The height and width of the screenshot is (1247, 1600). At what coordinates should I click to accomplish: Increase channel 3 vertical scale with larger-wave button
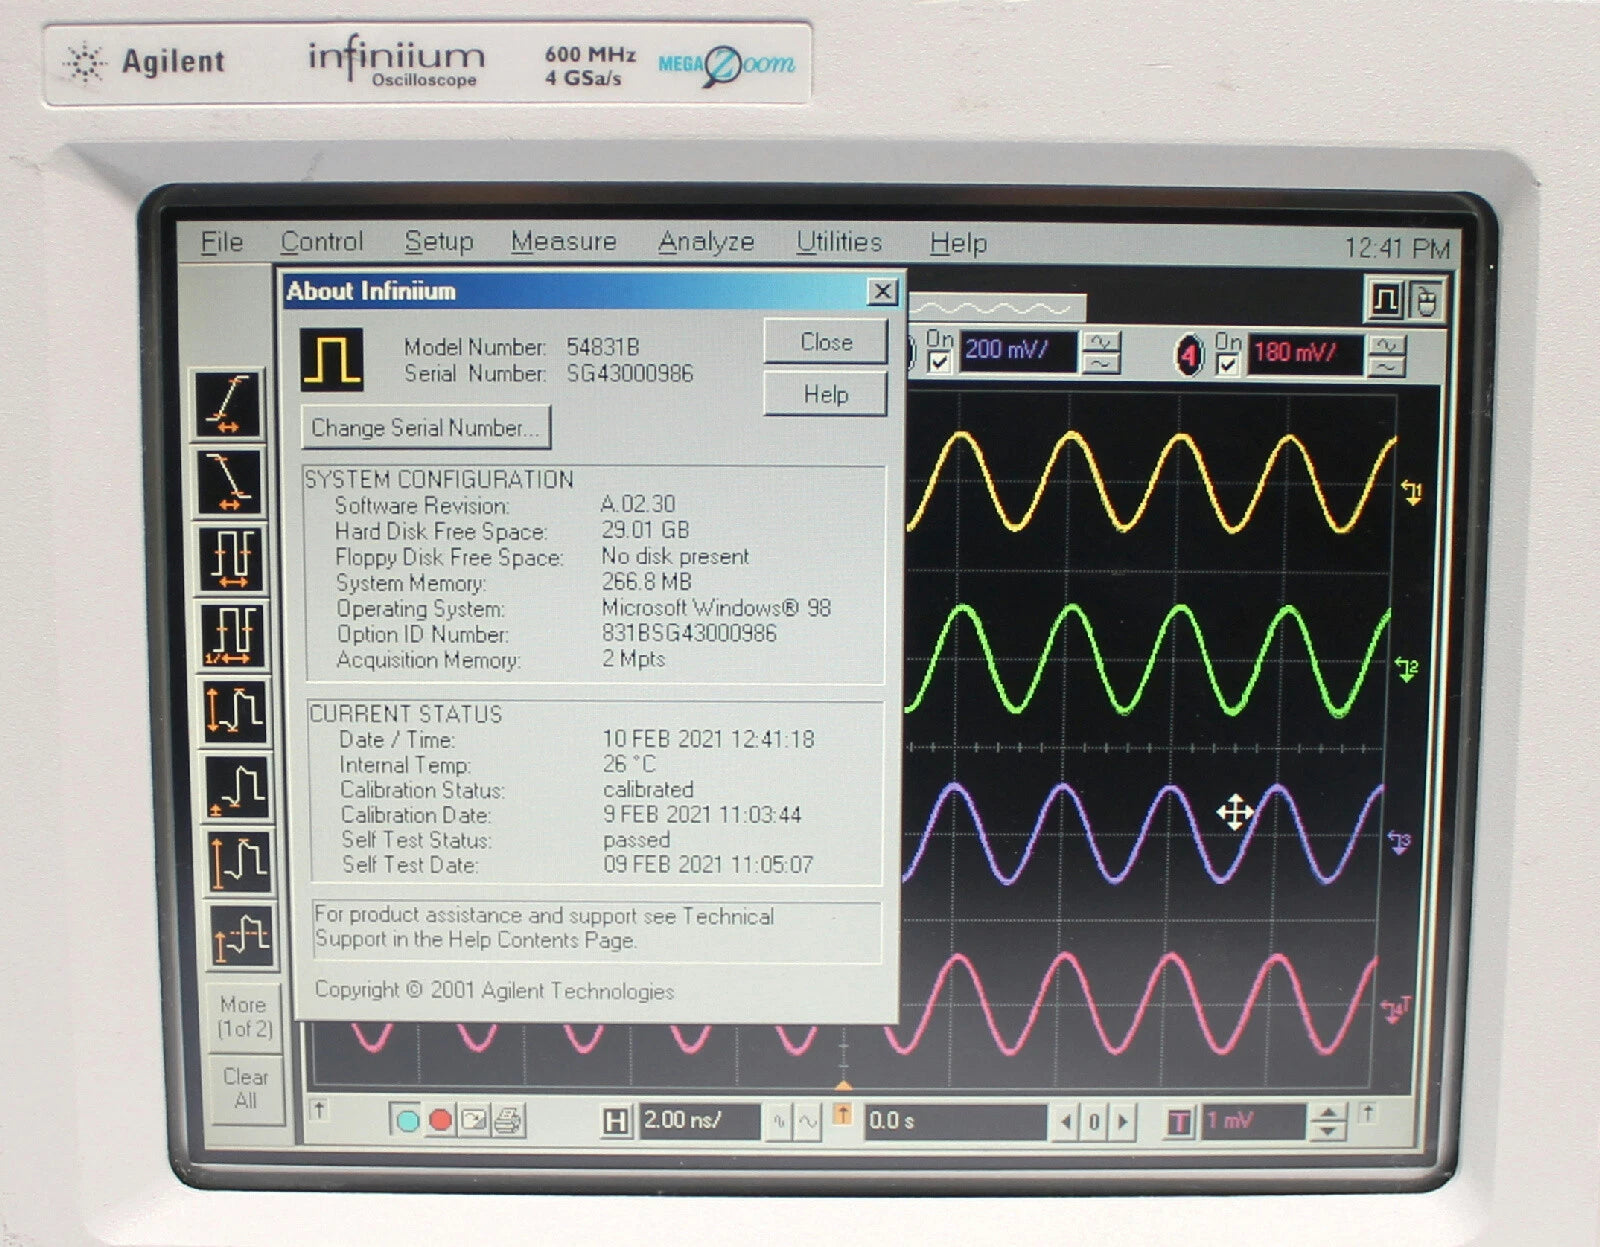coord(1102,342)
